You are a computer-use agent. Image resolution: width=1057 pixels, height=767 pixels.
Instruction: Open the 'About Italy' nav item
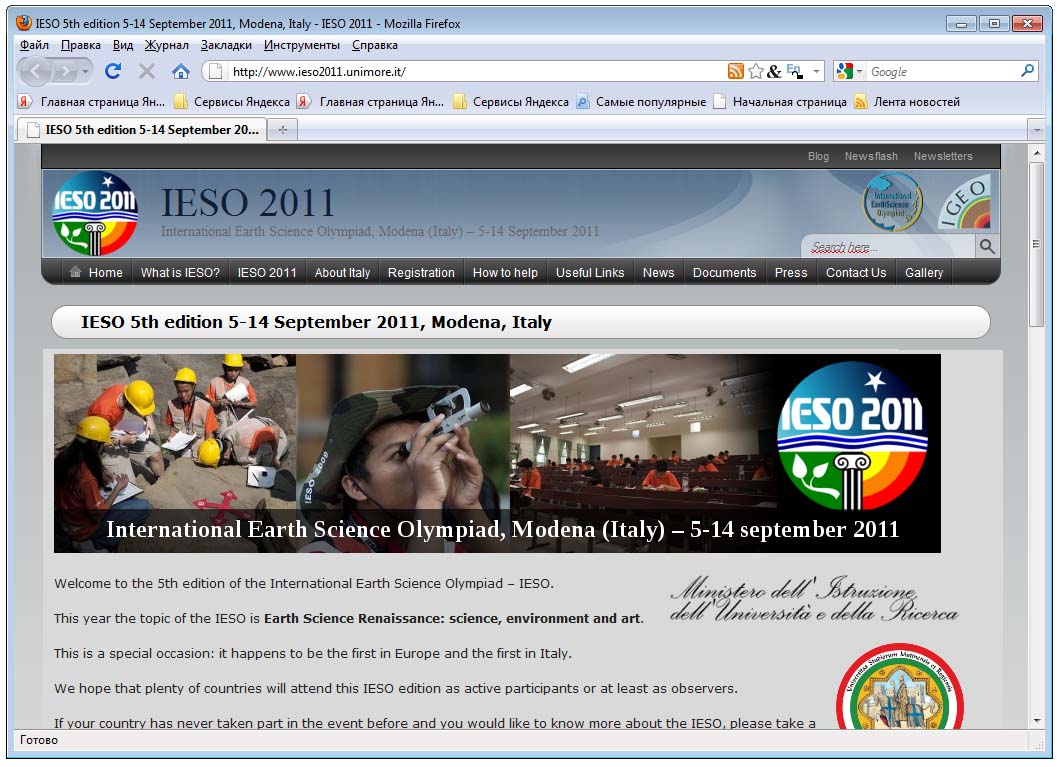click(x=342, y=272)
